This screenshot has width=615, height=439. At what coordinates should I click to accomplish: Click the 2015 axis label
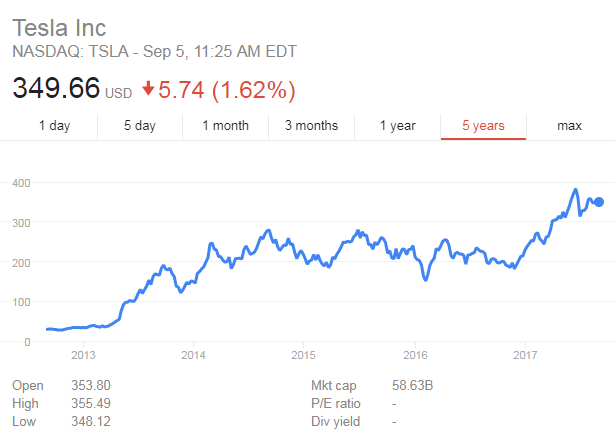303,355
